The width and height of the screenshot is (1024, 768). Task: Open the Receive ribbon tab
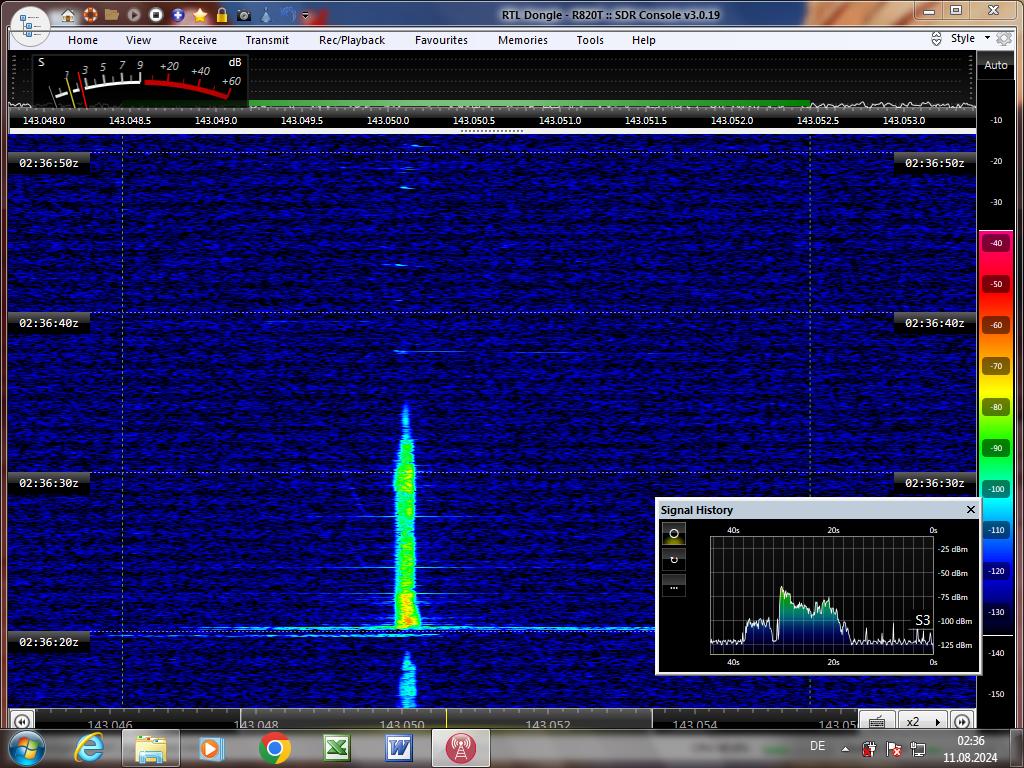click(x=198, y=40)
